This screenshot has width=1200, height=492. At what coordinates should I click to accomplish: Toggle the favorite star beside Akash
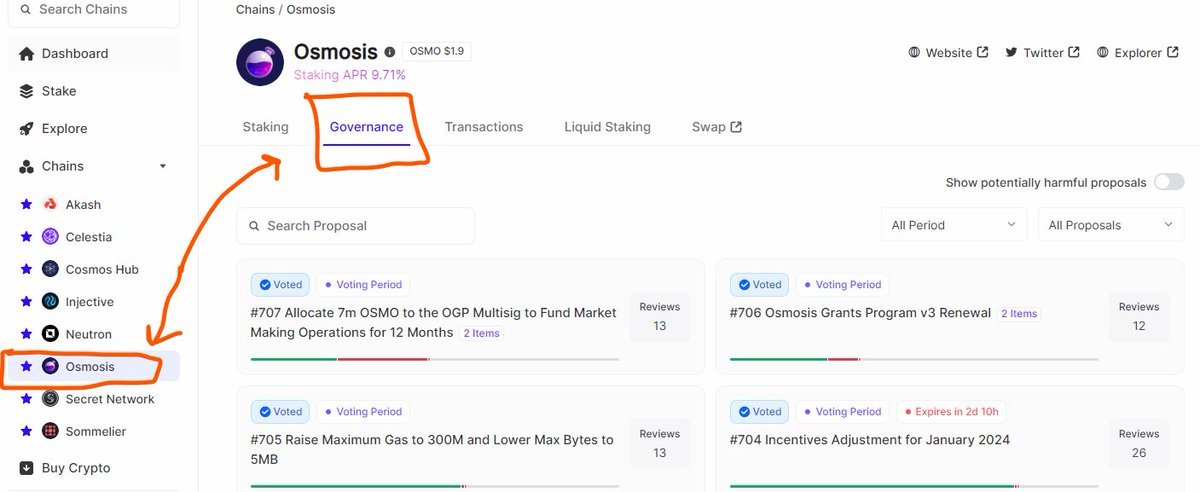click(27, 204)
